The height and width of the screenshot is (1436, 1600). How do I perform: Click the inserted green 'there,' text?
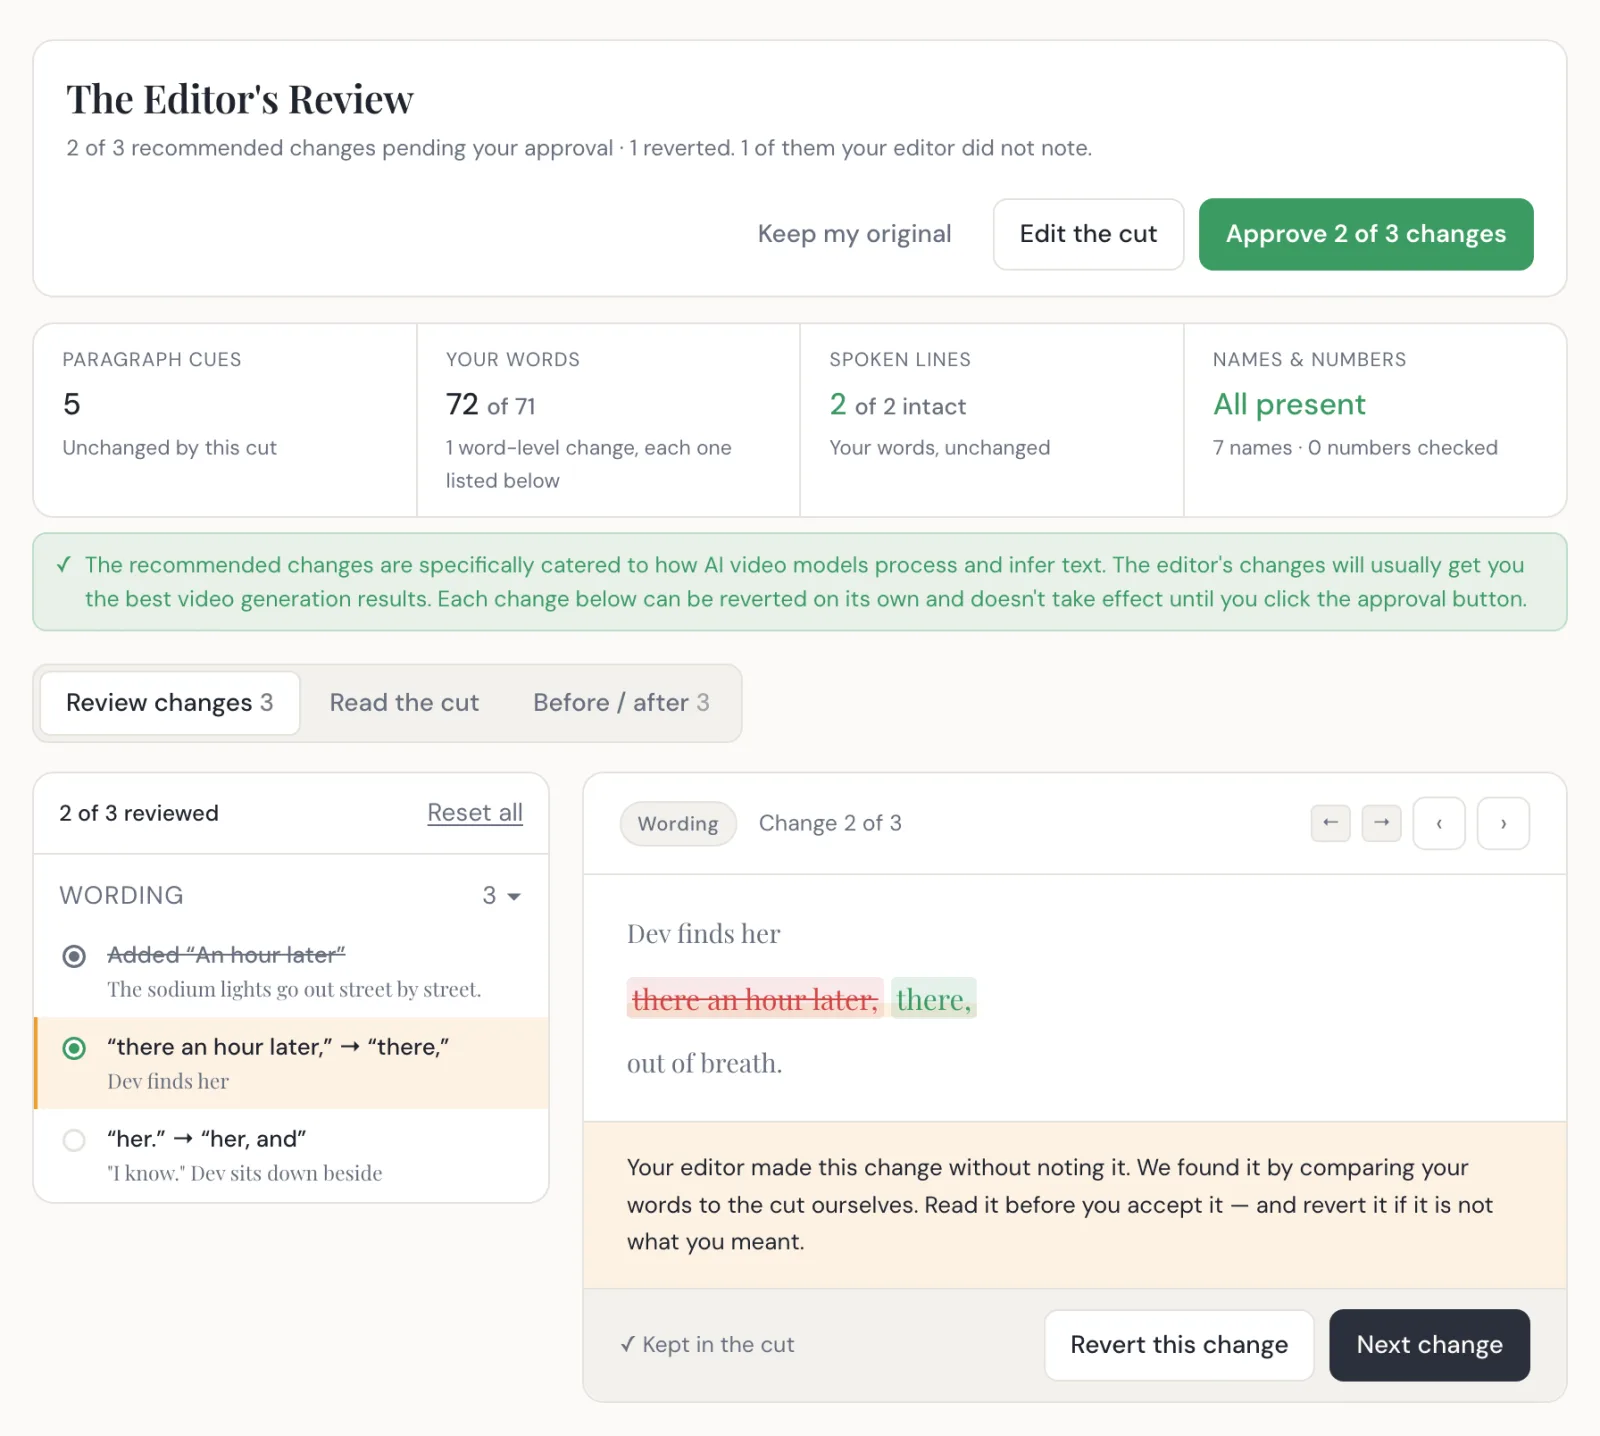pyautogui.click(x=934, y=999)
